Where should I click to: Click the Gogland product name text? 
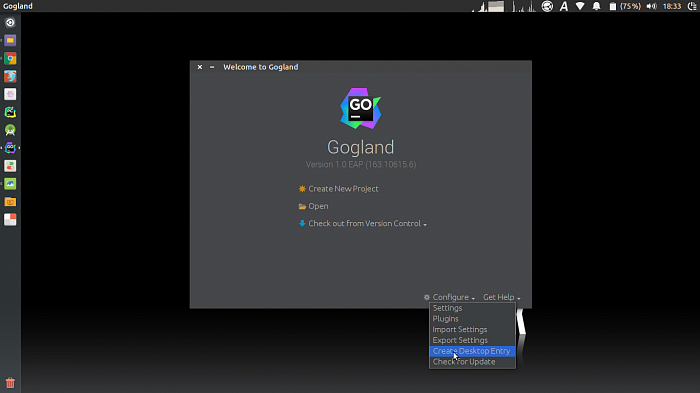[x=361, y=147]
